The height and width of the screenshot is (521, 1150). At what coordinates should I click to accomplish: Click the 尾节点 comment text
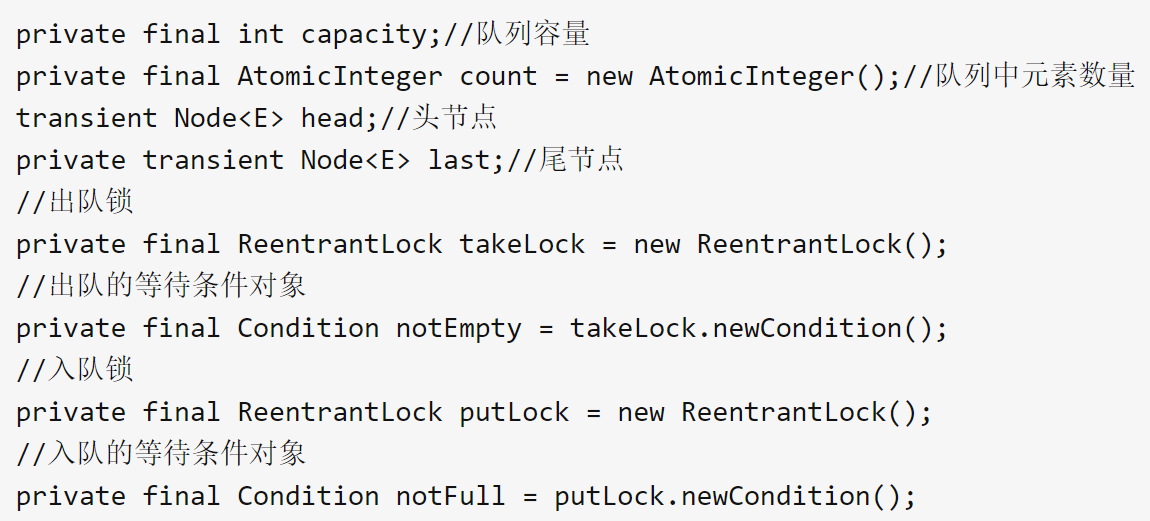[x=582, y=160]
